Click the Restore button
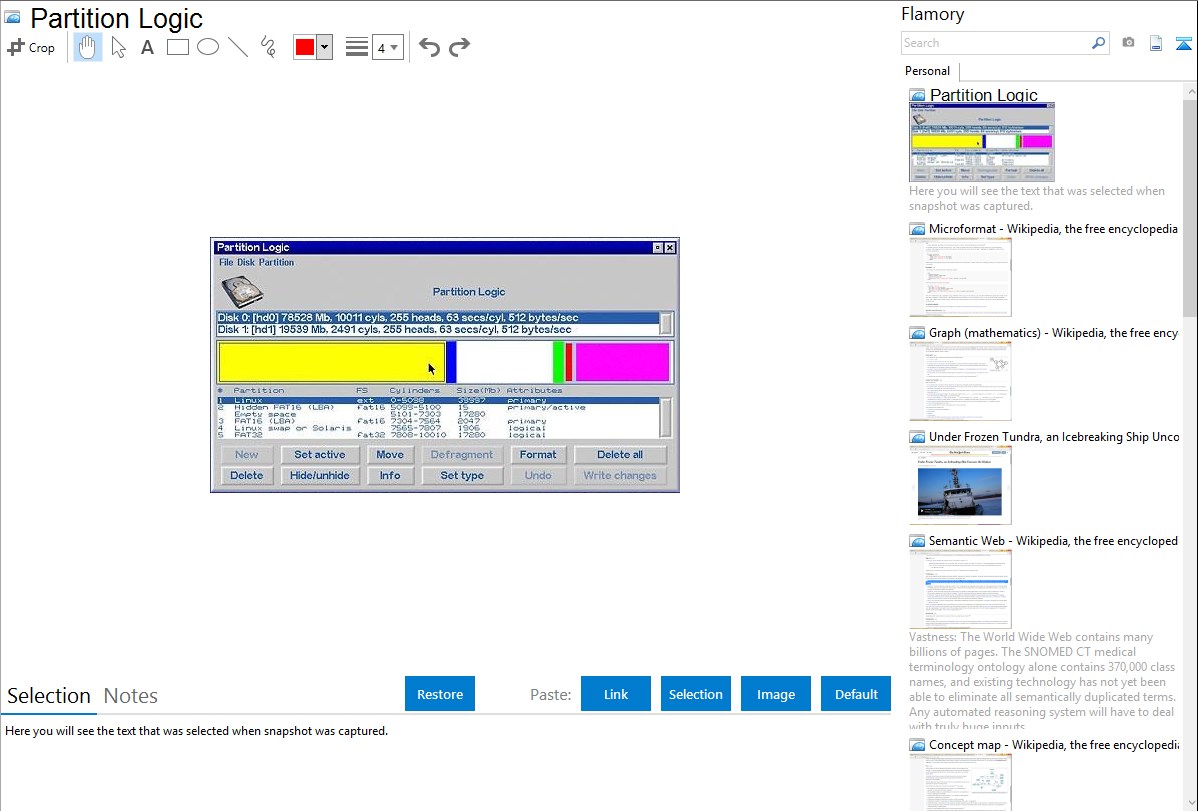Viewport: 1198px width, 811px height. point(440,694)
